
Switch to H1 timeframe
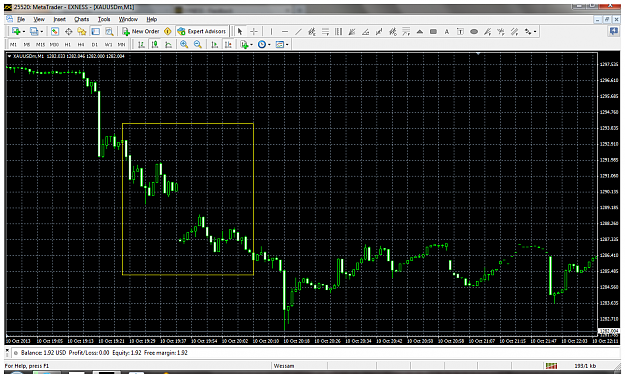68,45
